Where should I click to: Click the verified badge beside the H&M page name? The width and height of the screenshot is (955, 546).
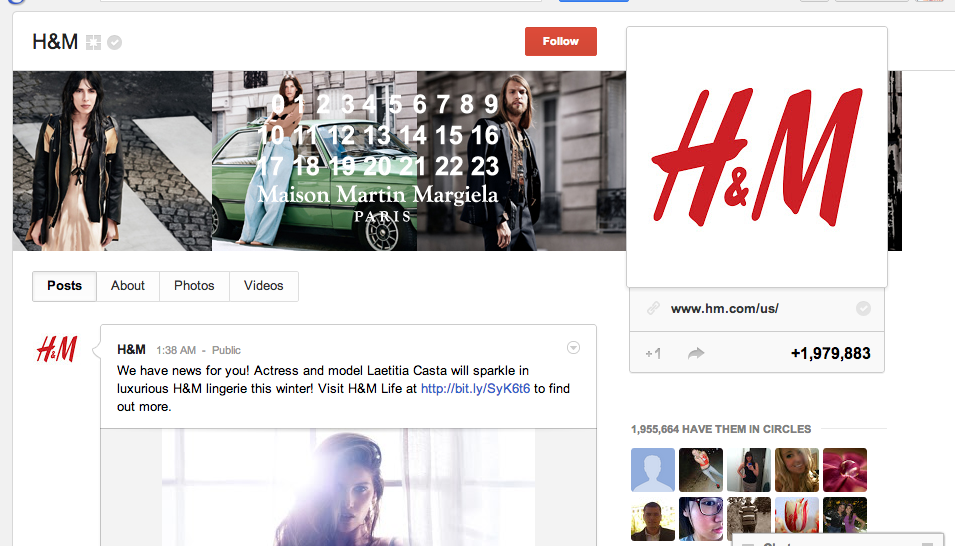[115, 42]
